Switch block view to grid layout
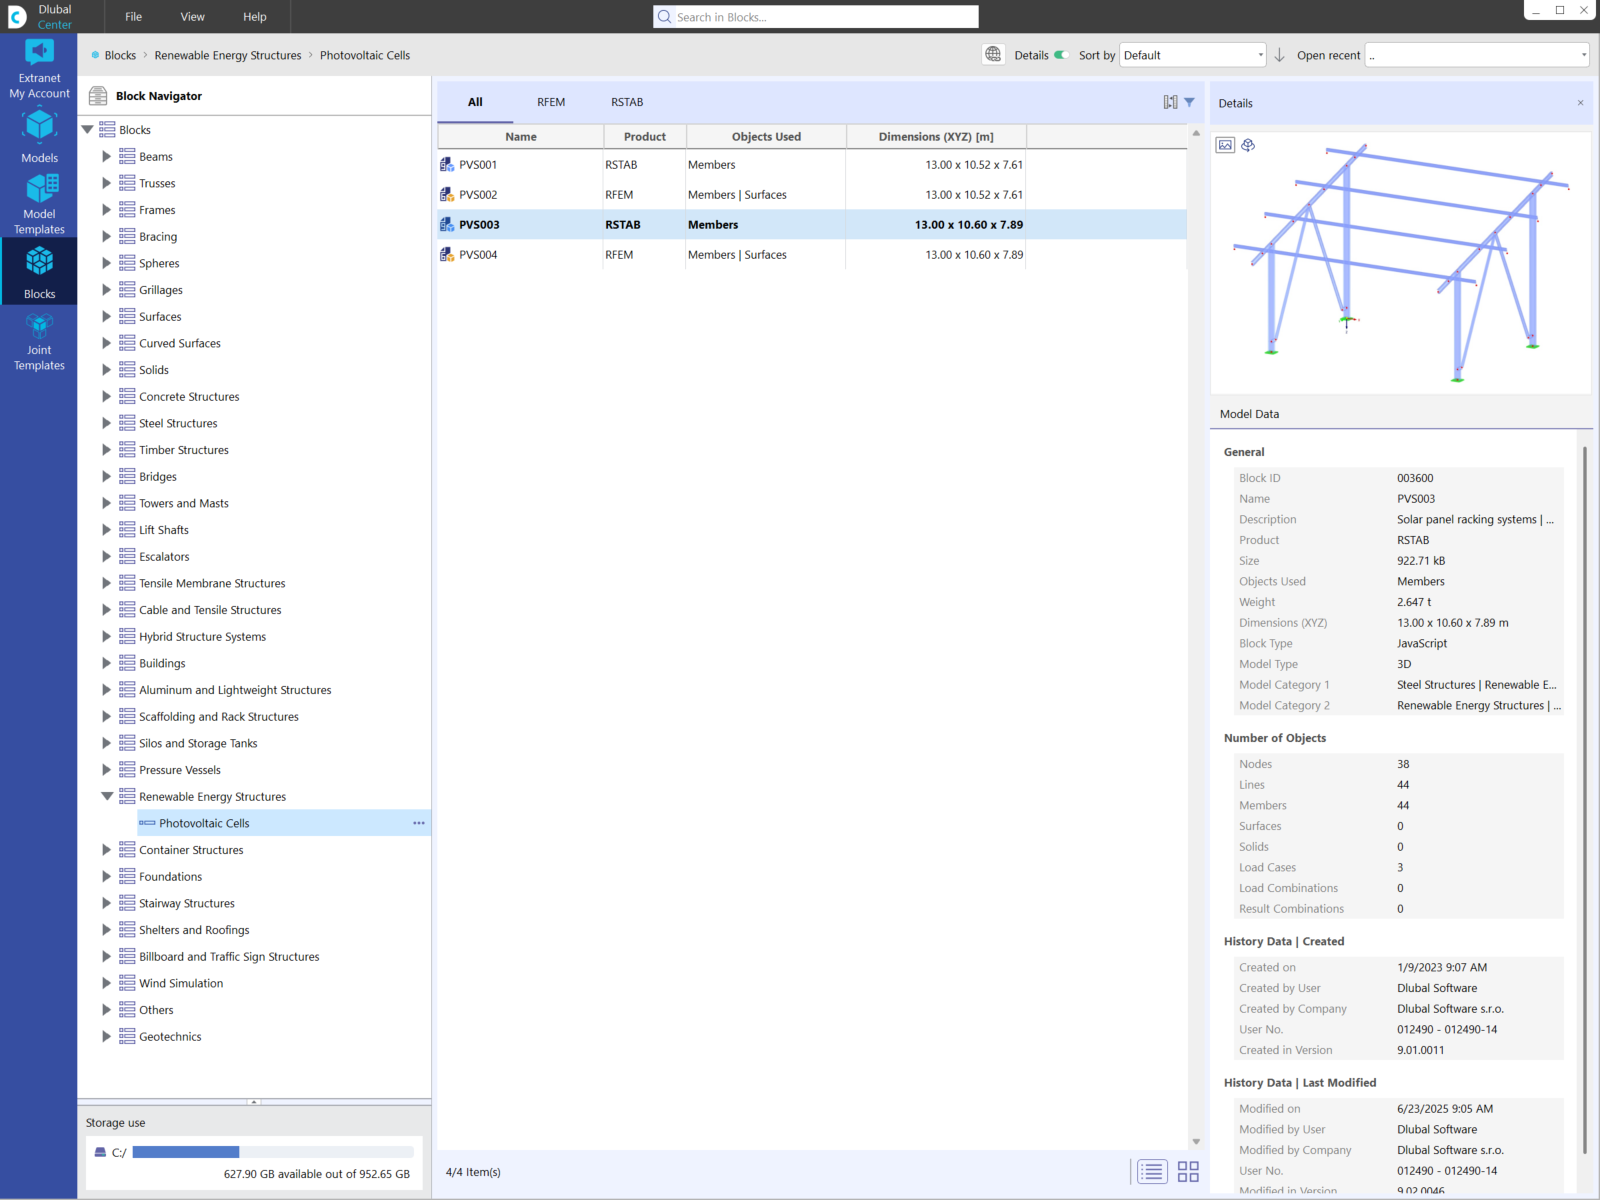 [1188, 1170]
